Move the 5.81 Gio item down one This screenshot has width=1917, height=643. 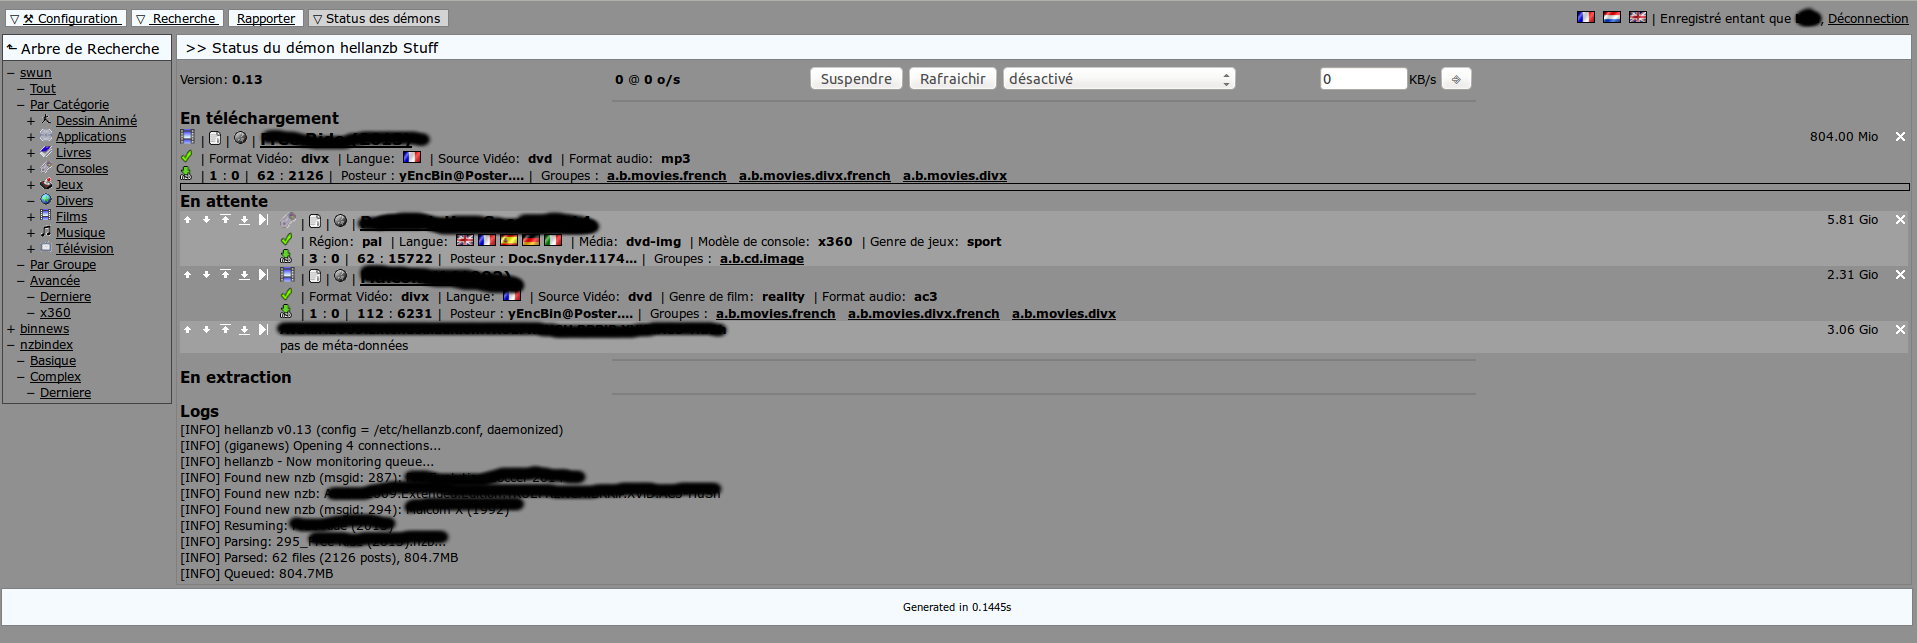pos(206,220)
